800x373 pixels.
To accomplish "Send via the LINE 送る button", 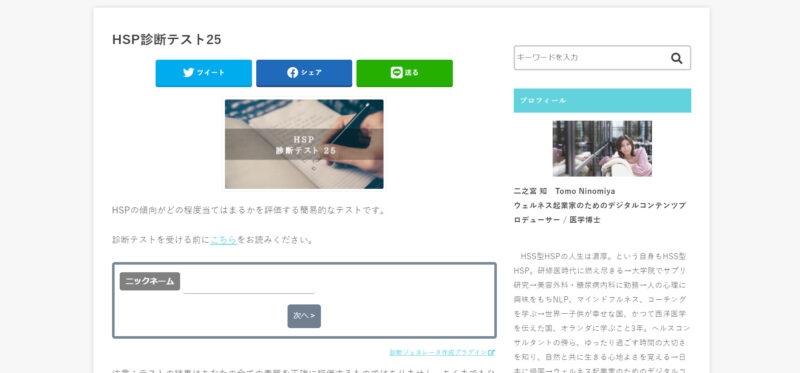I will [404, 73].
